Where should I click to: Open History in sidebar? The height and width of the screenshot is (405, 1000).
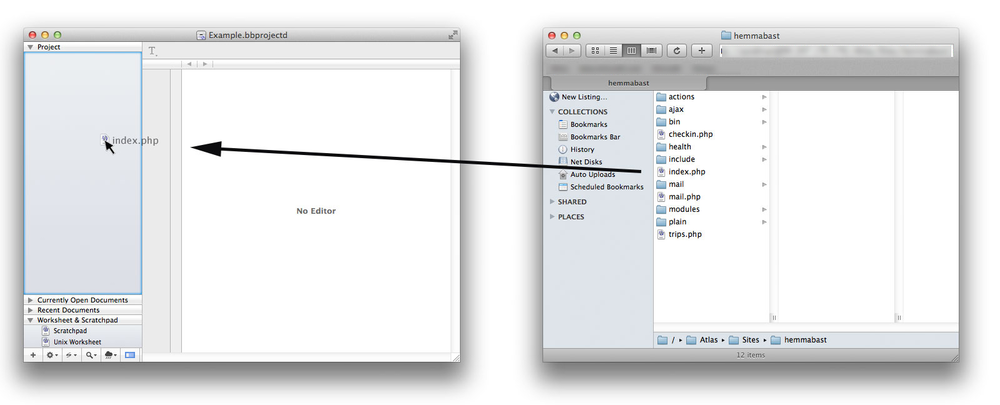[576, 149]
